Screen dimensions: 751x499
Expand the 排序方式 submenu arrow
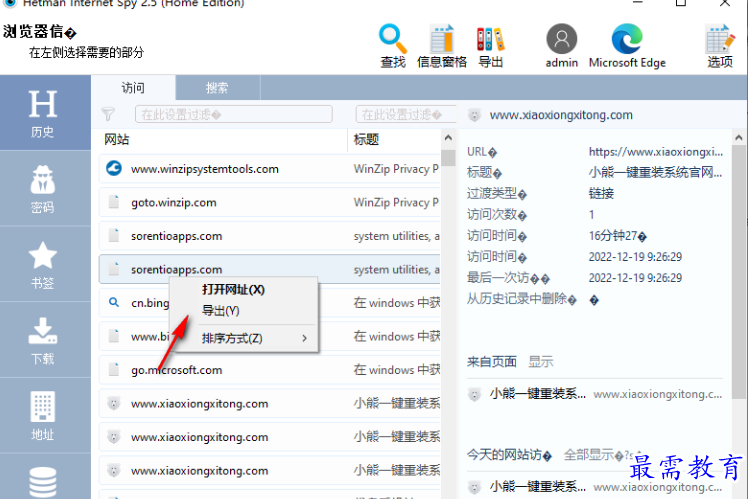[x=305, y=338]
